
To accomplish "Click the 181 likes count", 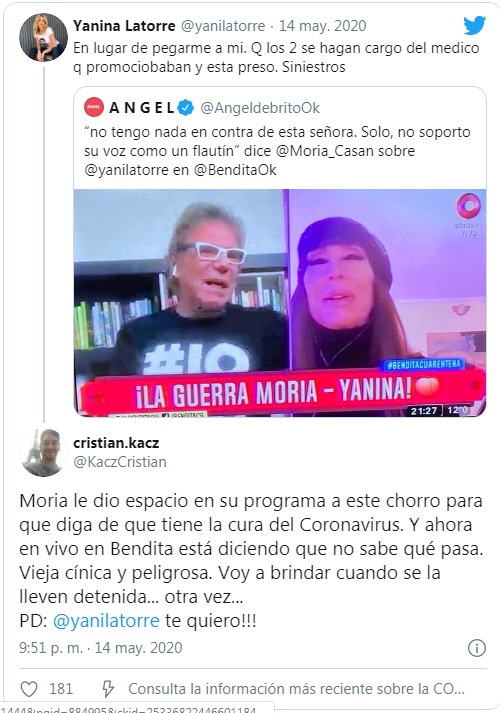I will 61,689.
